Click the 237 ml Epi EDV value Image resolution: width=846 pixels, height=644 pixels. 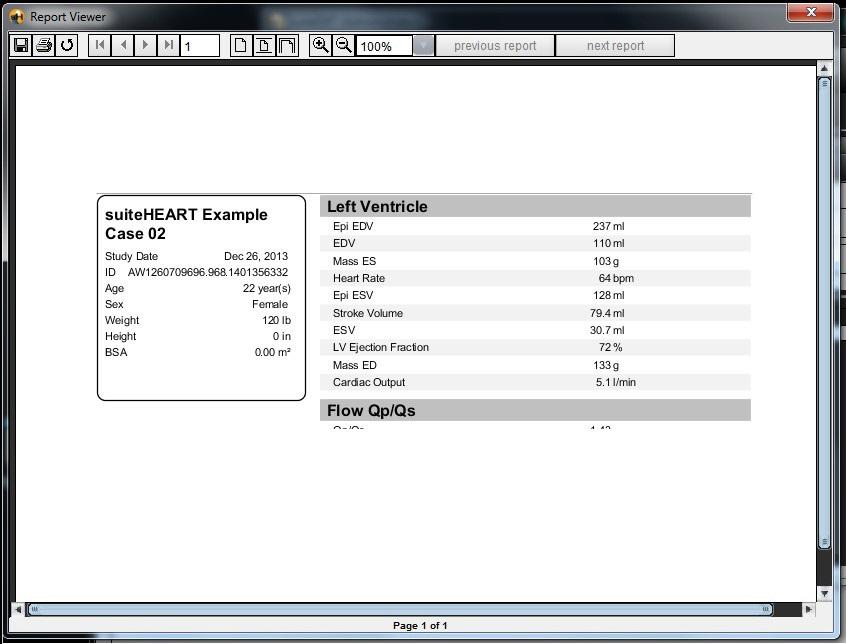coord(608,227)
